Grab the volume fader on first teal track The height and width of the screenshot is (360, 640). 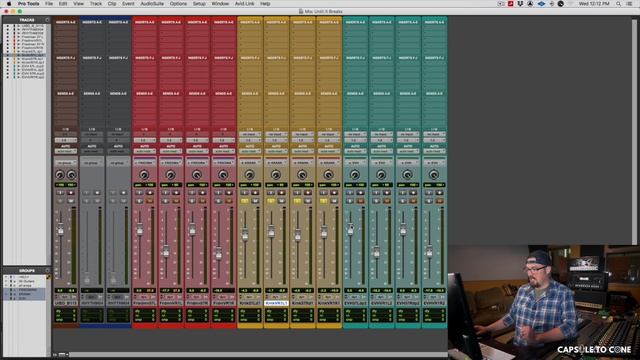(350, 229)
